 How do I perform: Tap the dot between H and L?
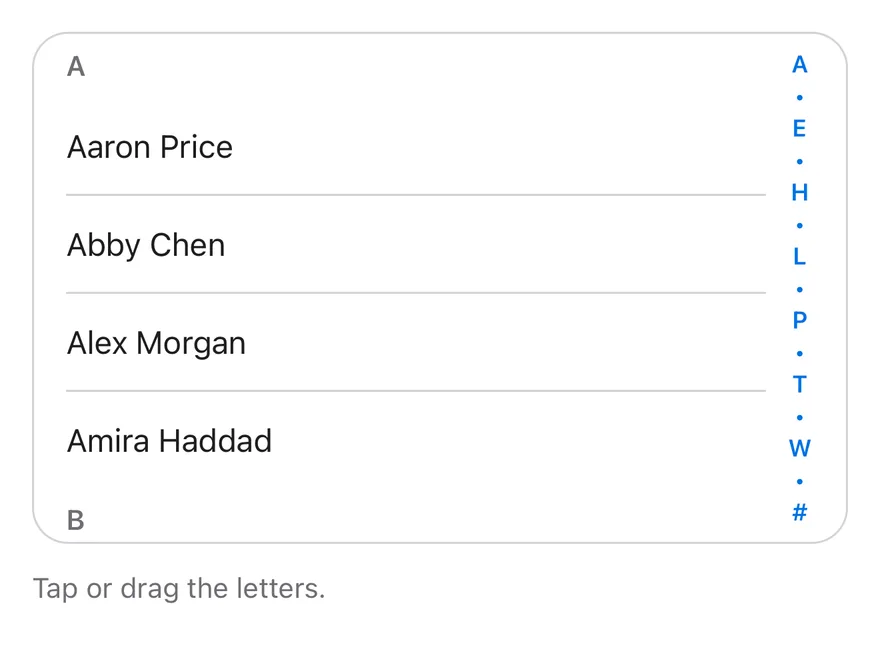pos(800,226)
